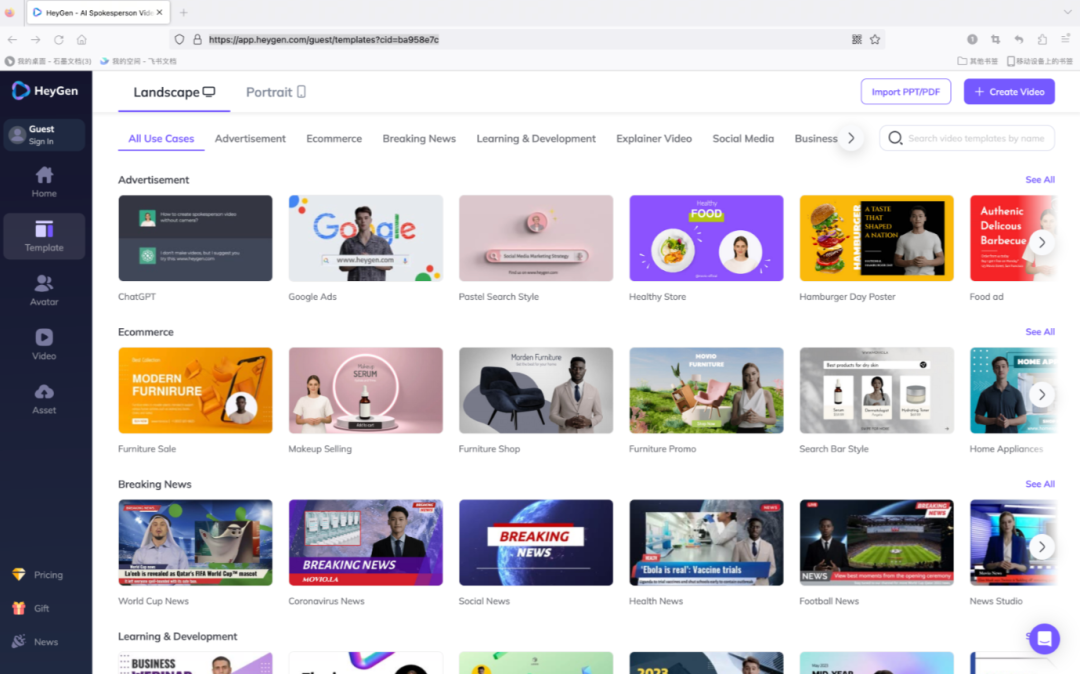Open the Healthy Store template
Image resolution: width=1080 pixels, height=674 pixels.
point(706,238)
